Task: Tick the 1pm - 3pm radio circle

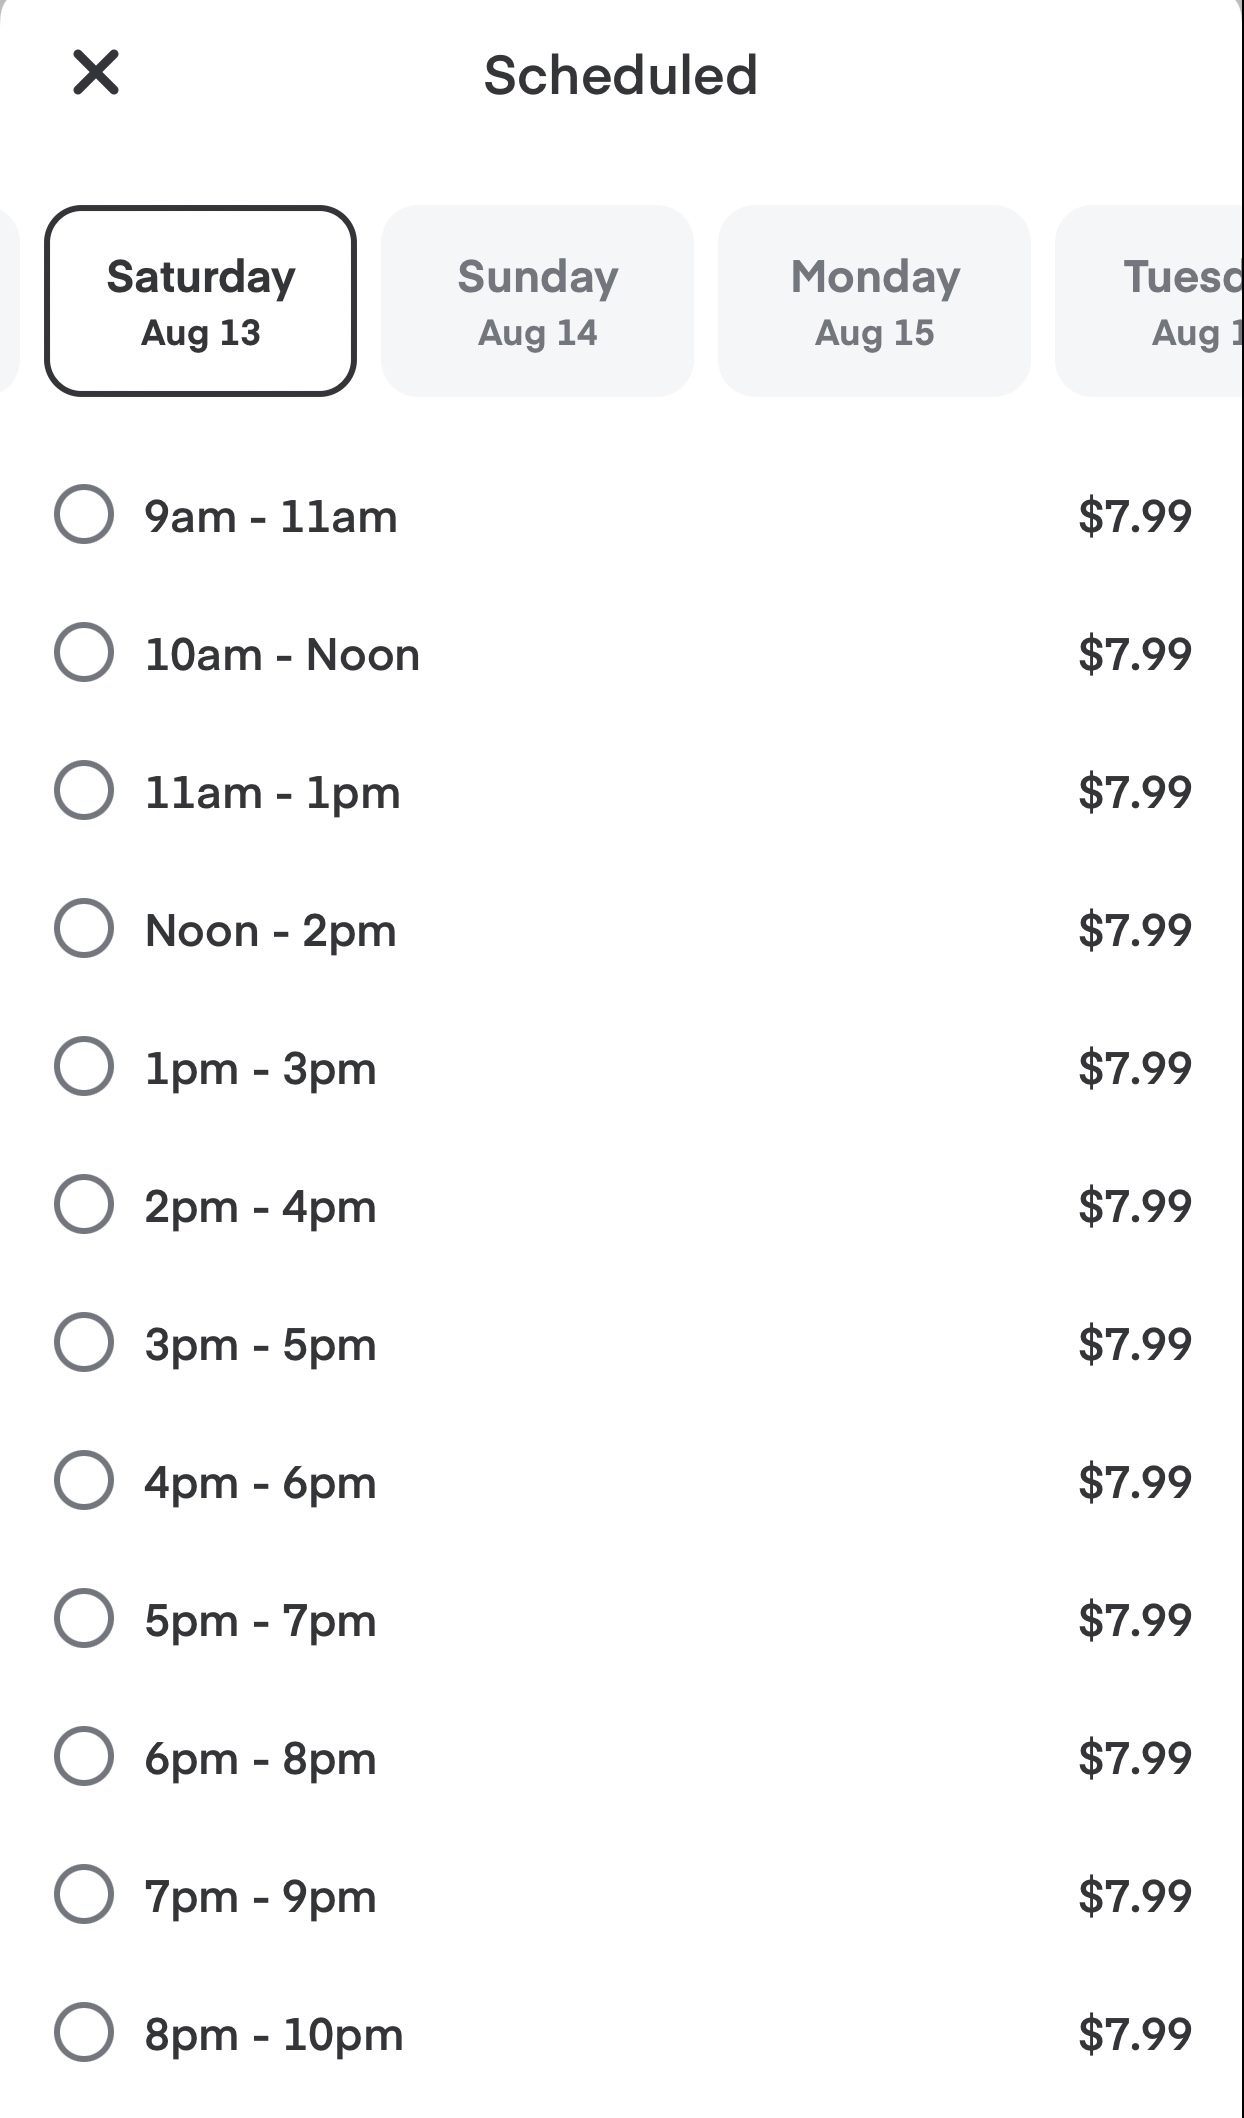Action: pos(84,1067)
